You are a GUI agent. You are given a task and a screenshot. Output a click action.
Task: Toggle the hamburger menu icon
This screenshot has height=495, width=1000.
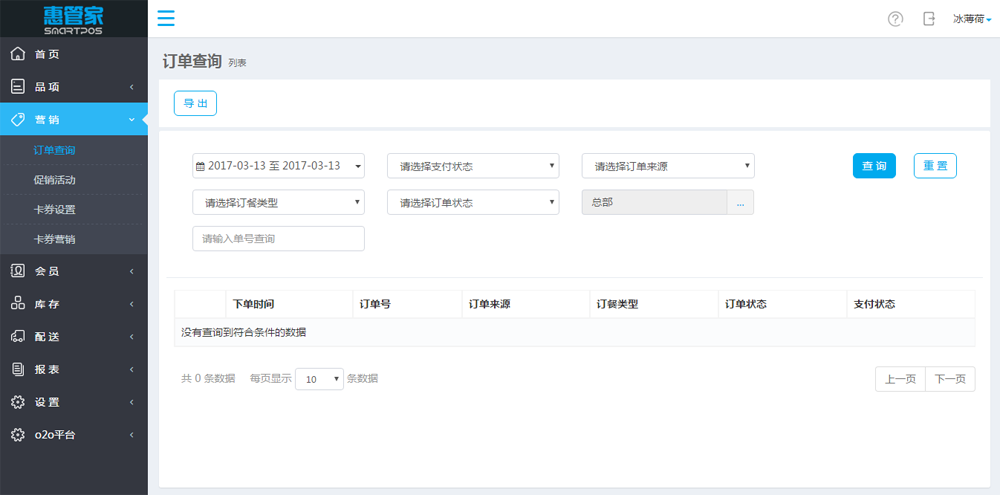tap(166, 18)
